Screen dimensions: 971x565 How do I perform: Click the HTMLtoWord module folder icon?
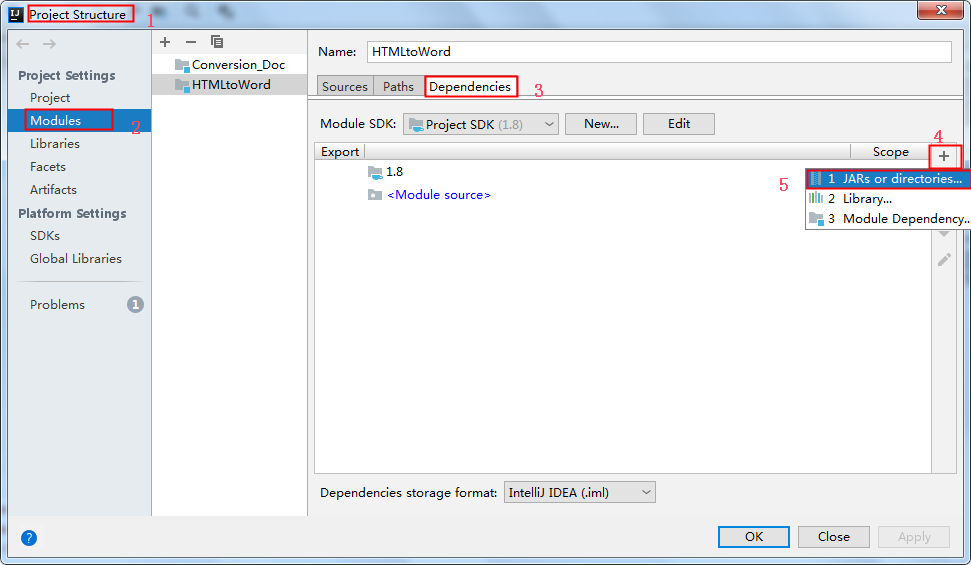pos(182,85)
